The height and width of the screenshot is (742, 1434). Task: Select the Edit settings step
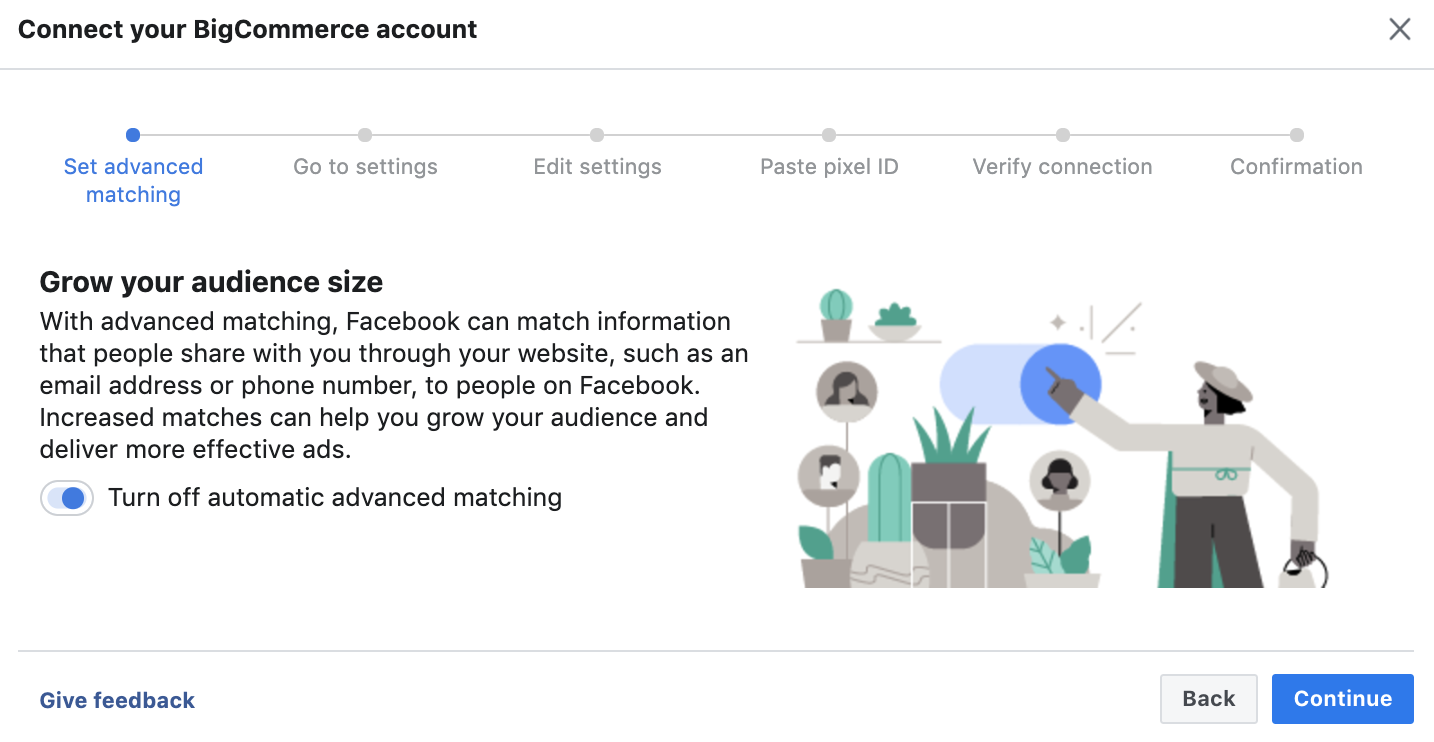tap(597, 167)
